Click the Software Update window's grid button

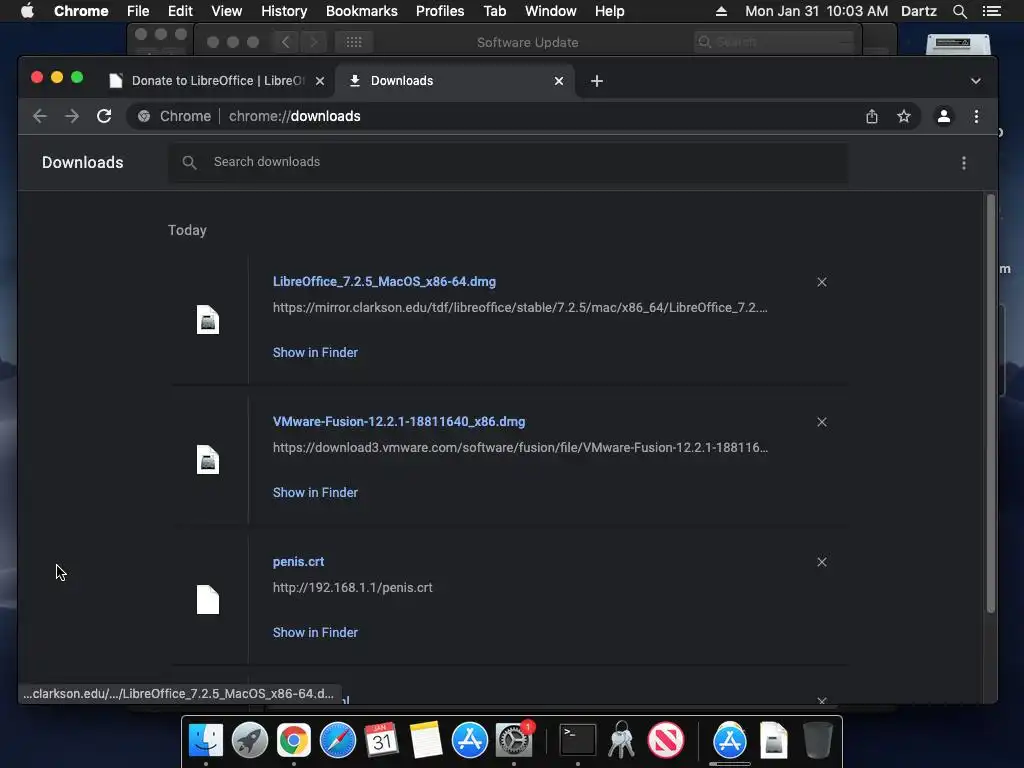354,42
